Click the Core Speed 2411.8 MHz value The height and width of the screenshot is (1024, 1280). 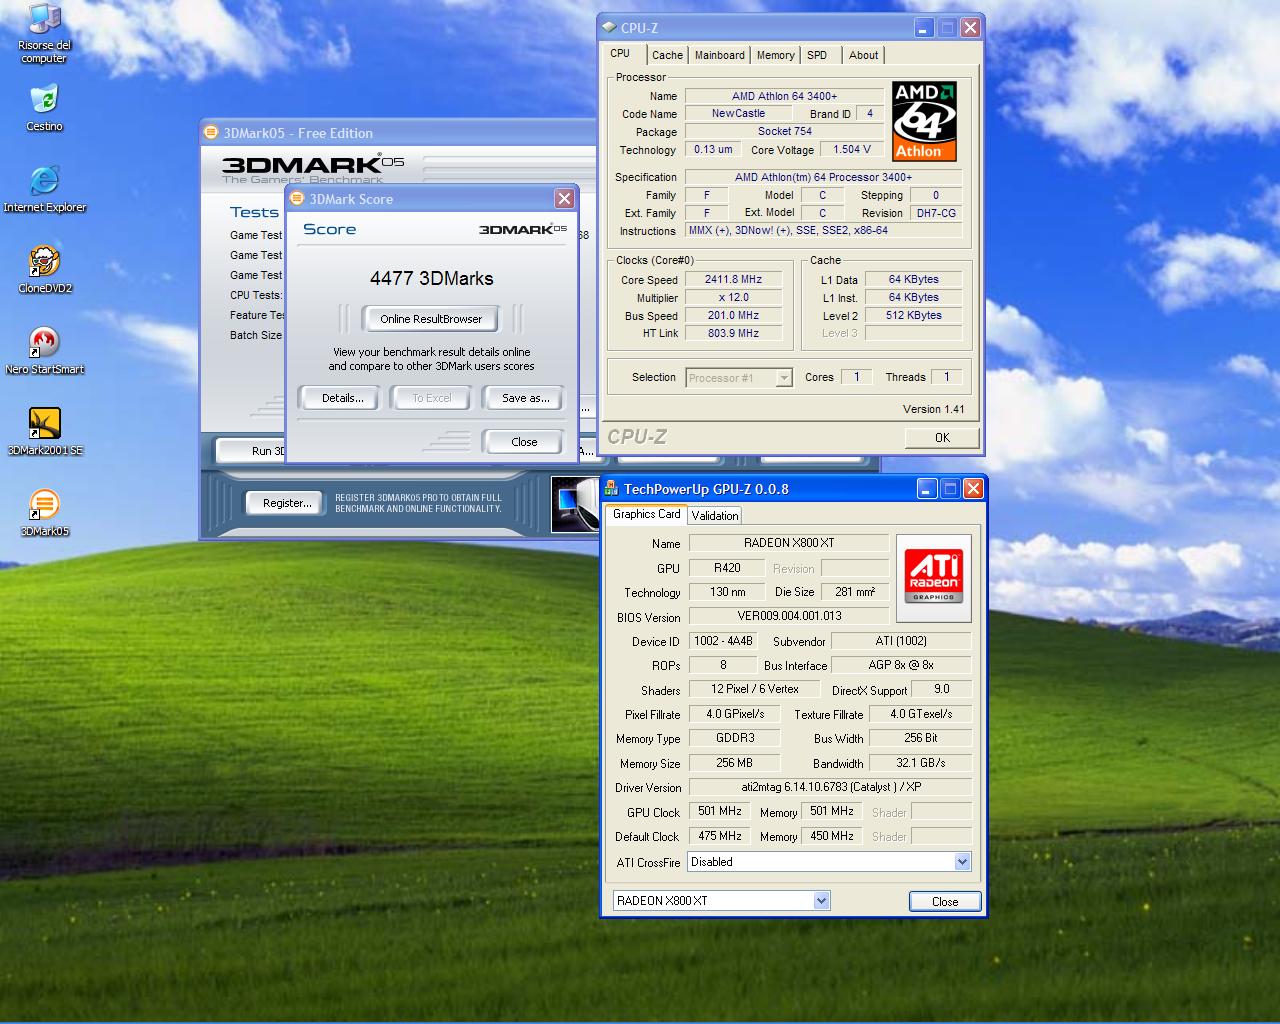733,280
